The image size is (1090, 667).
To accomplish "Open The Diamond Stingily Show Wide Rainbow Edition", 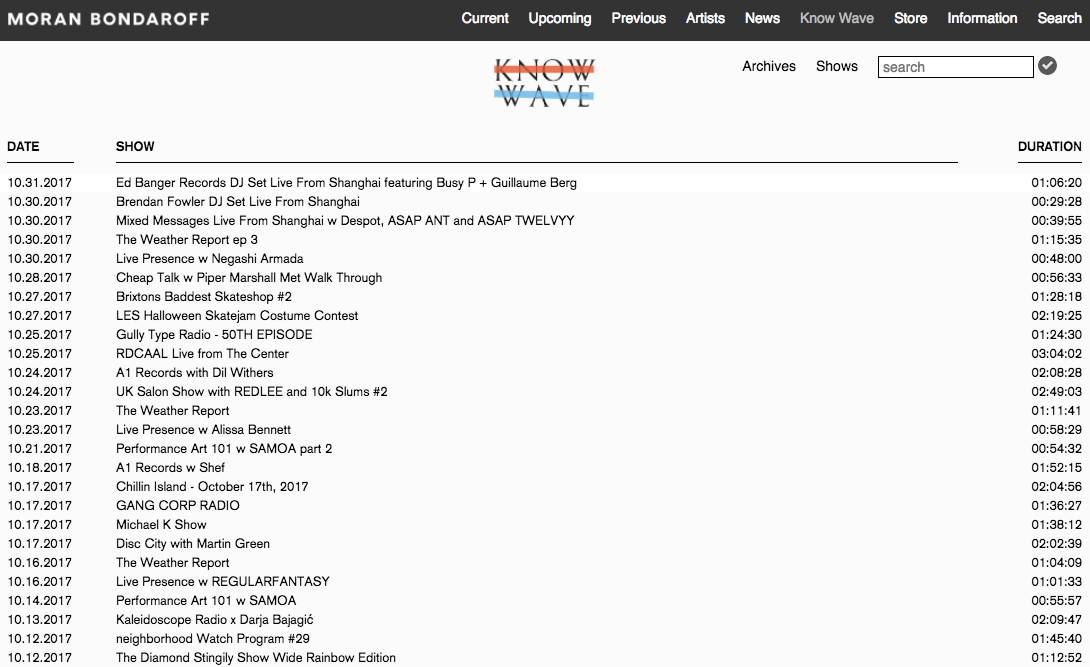I will point(256,657).
